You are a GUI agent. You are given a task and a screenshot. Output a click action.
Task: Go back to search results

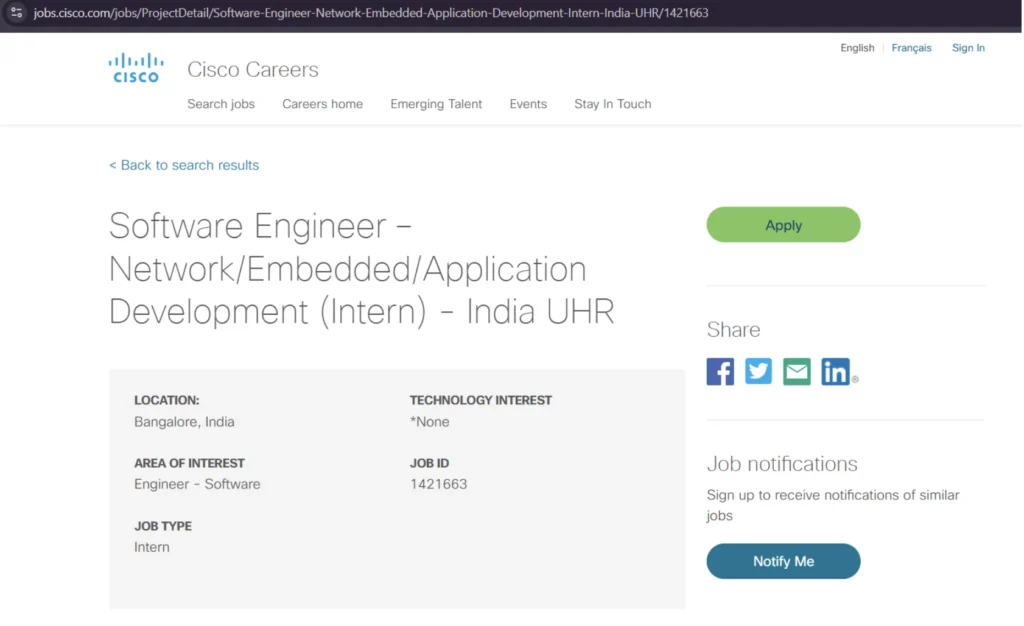coord(184,165)
